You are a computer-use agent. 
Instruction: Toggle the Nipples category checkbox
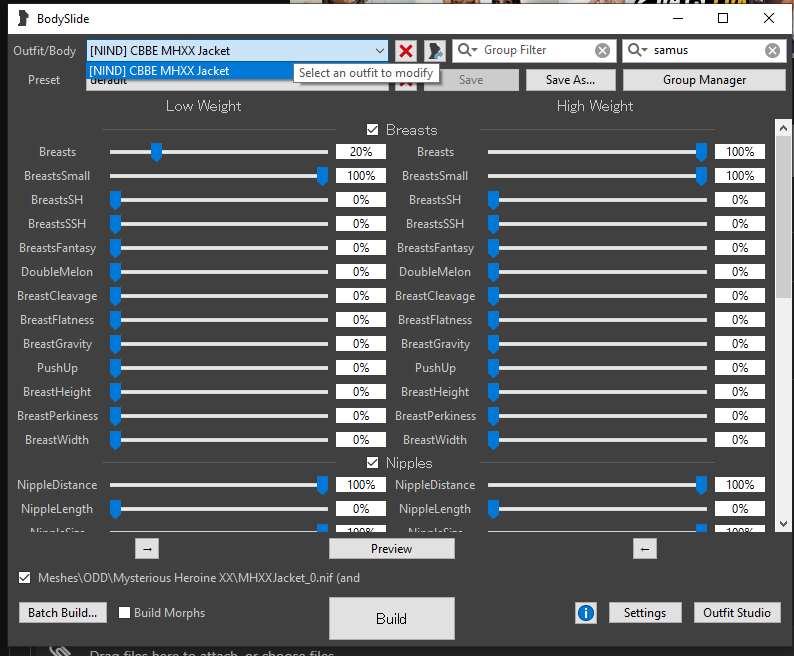click(x=372, y=462)
